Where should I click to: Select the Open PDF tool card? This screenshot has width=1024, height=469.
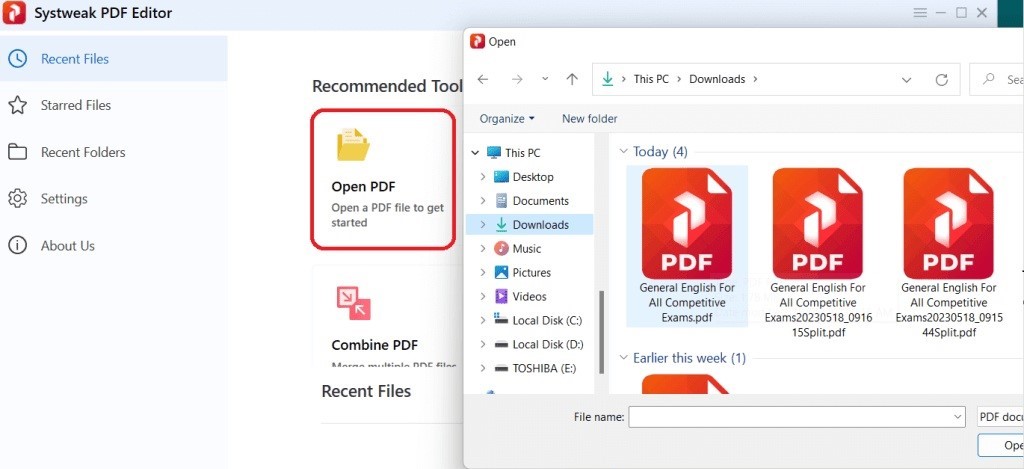(x=383, y=179)
